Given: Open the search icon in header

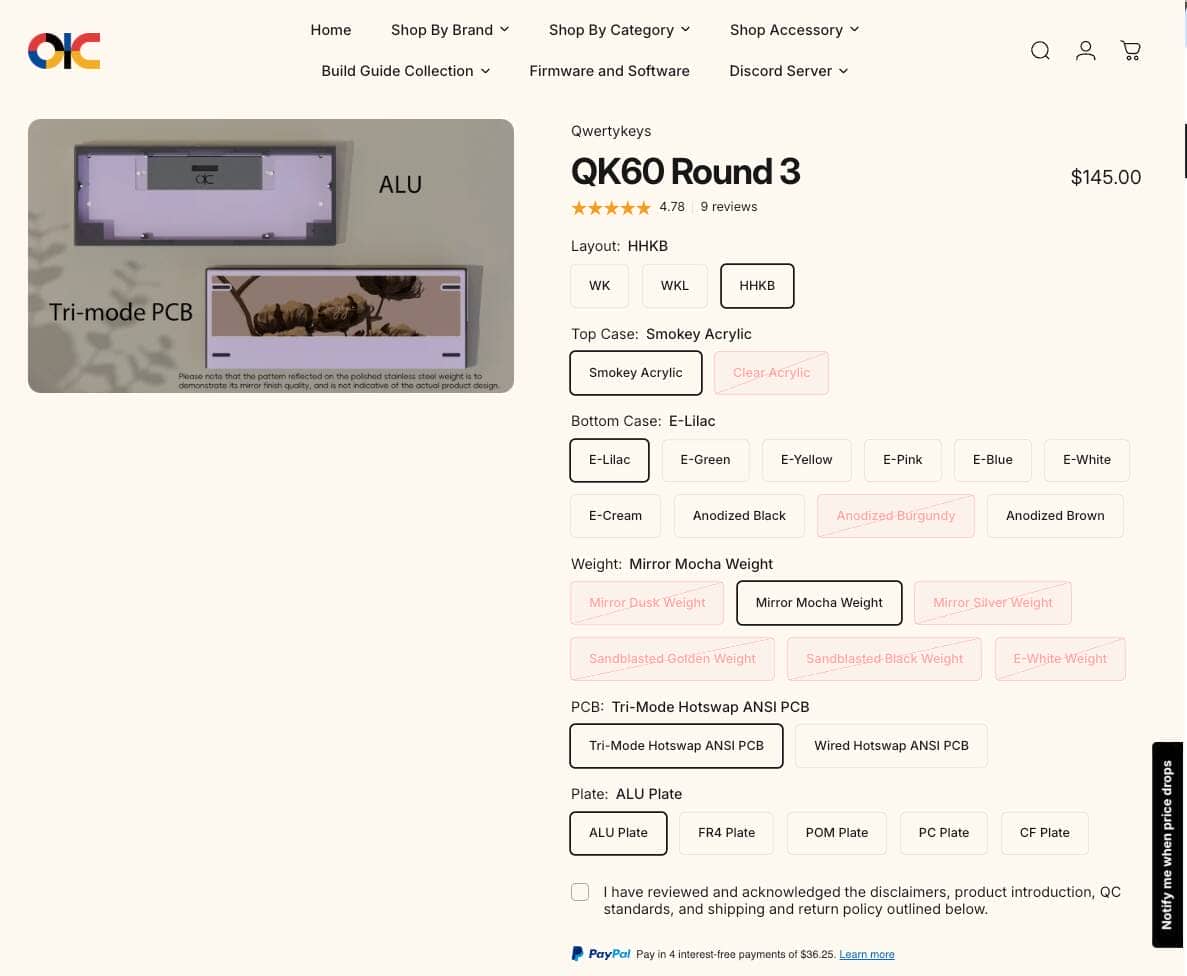Looking at the screenshot, I should click(x=1040, y=50).
